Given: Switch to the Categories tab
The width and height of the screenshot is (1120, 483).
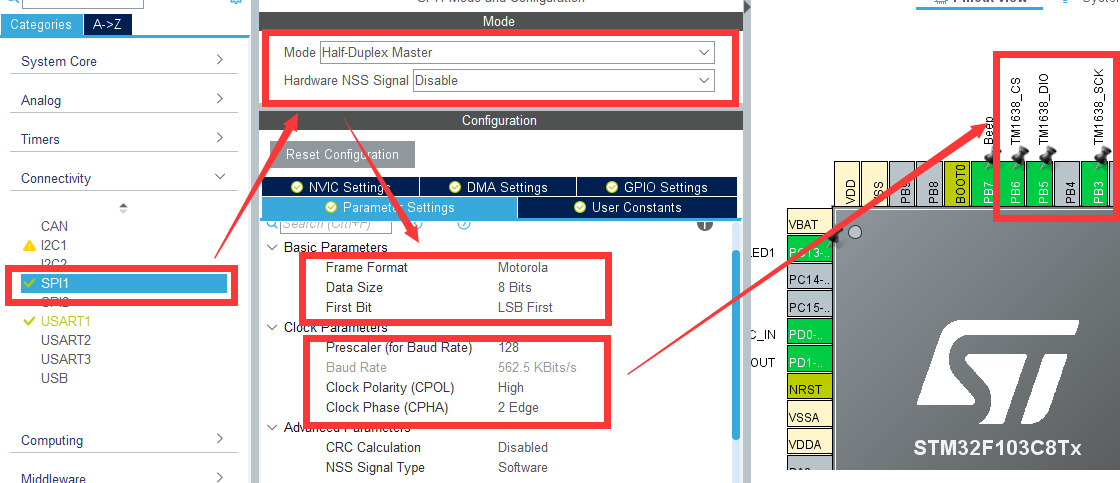Looking at the screenshot, I should click(41, 24).
